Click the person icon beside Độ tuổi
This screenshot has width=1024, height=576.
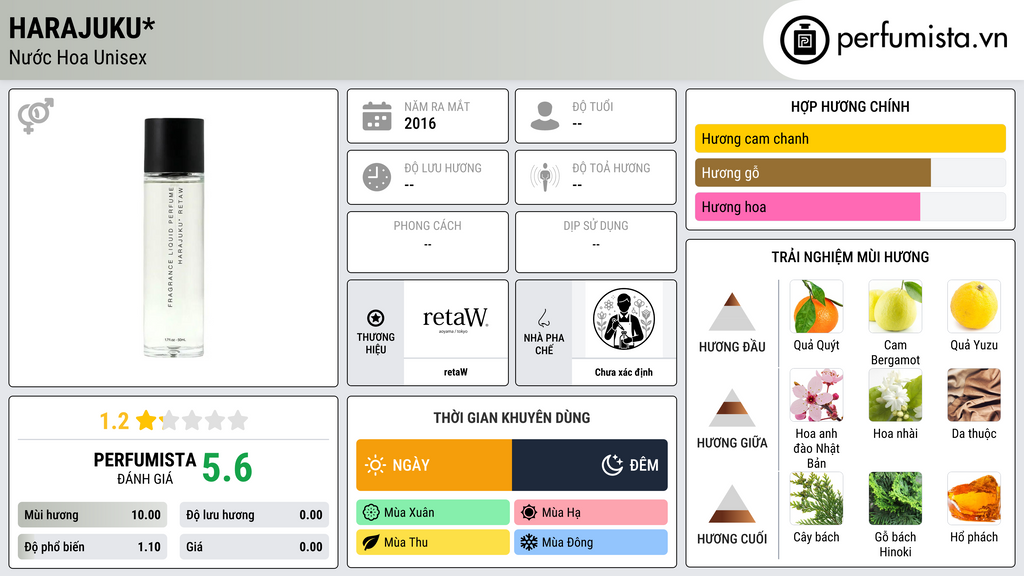click(545, 116)
